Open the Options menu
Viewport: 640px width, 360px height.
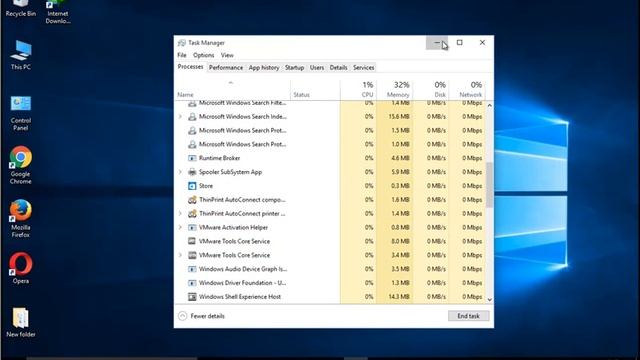203,55
